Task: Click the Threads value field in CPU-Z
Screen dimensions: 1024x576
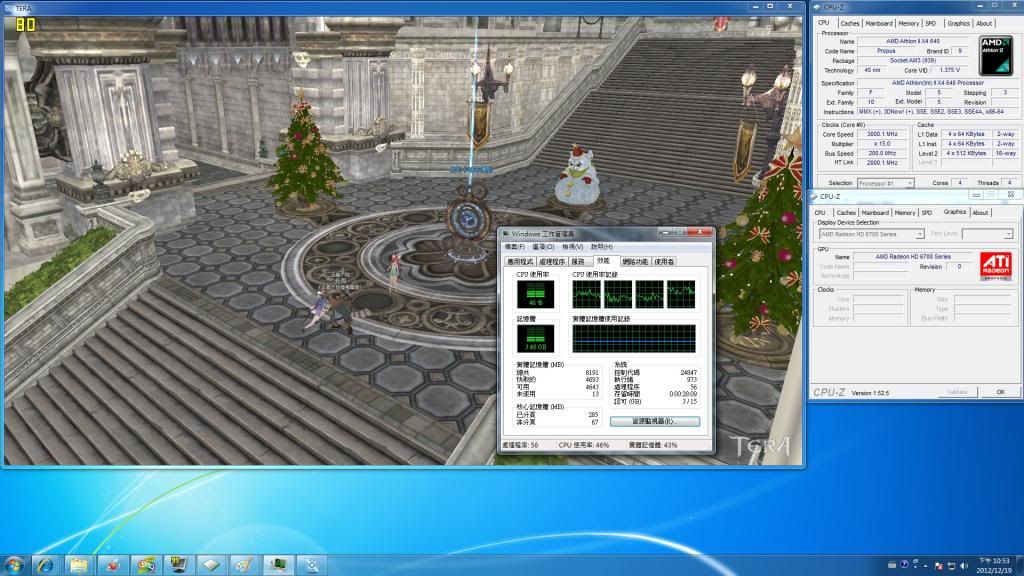Action: [x=1010, y=183]
